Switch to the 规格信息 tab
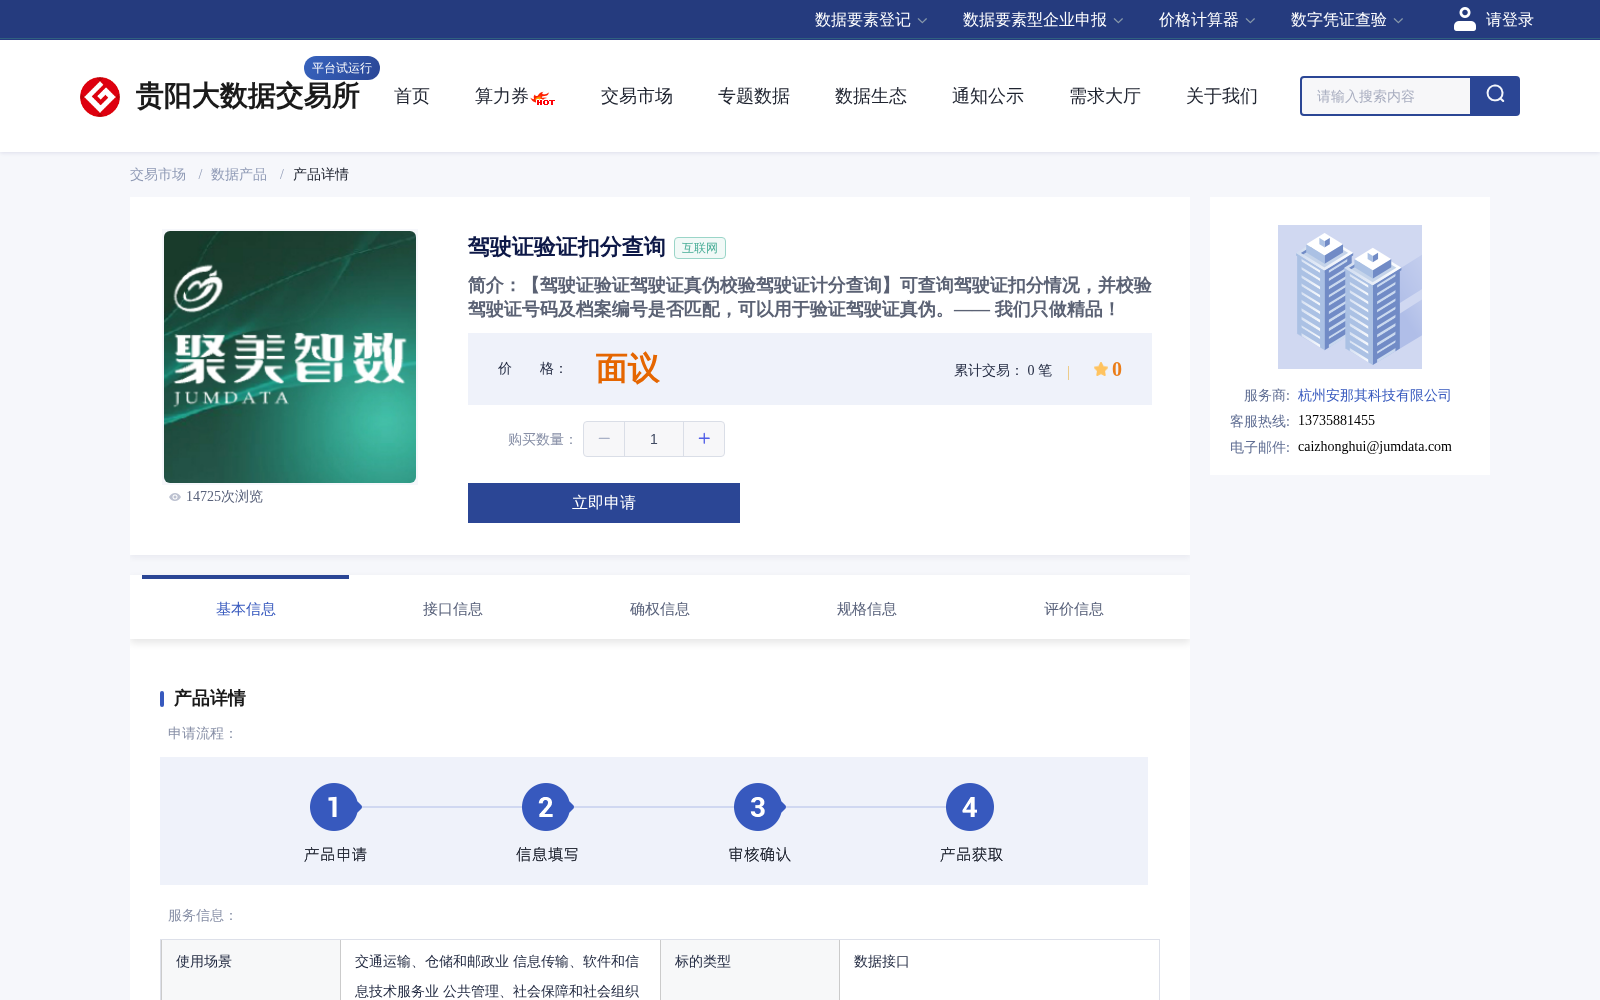 point(867,609)
